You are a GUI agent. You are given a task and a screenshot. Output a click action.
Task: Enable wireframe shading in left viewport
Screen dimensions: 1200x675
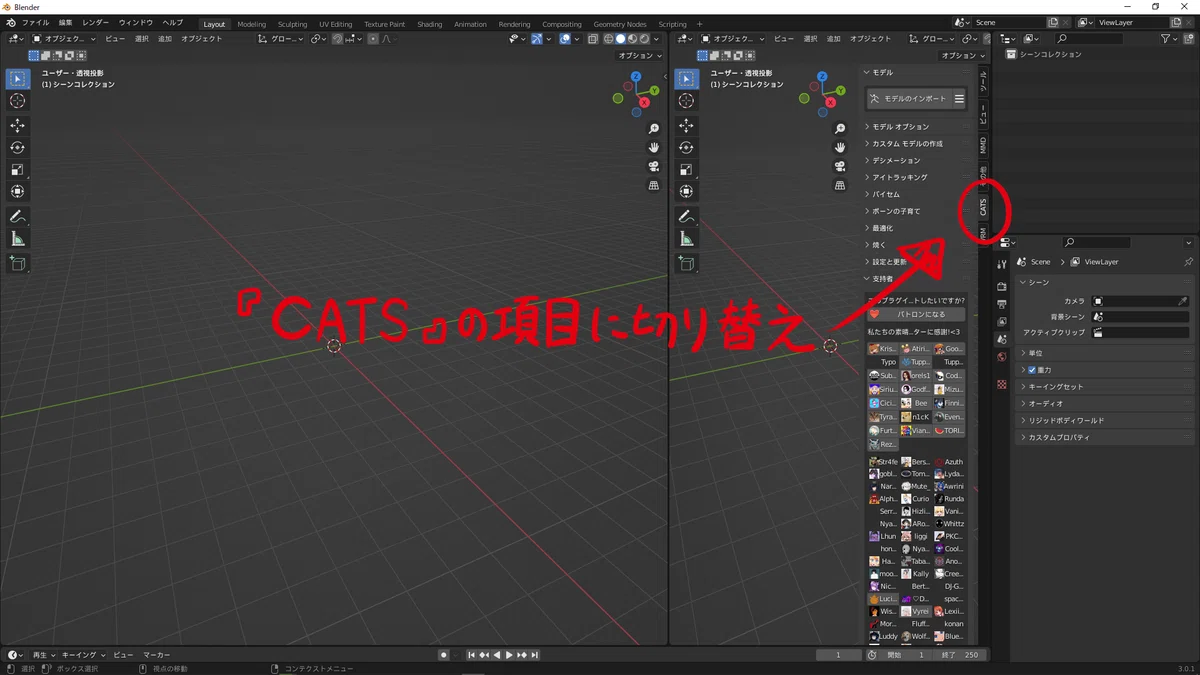tap(608, 39)
